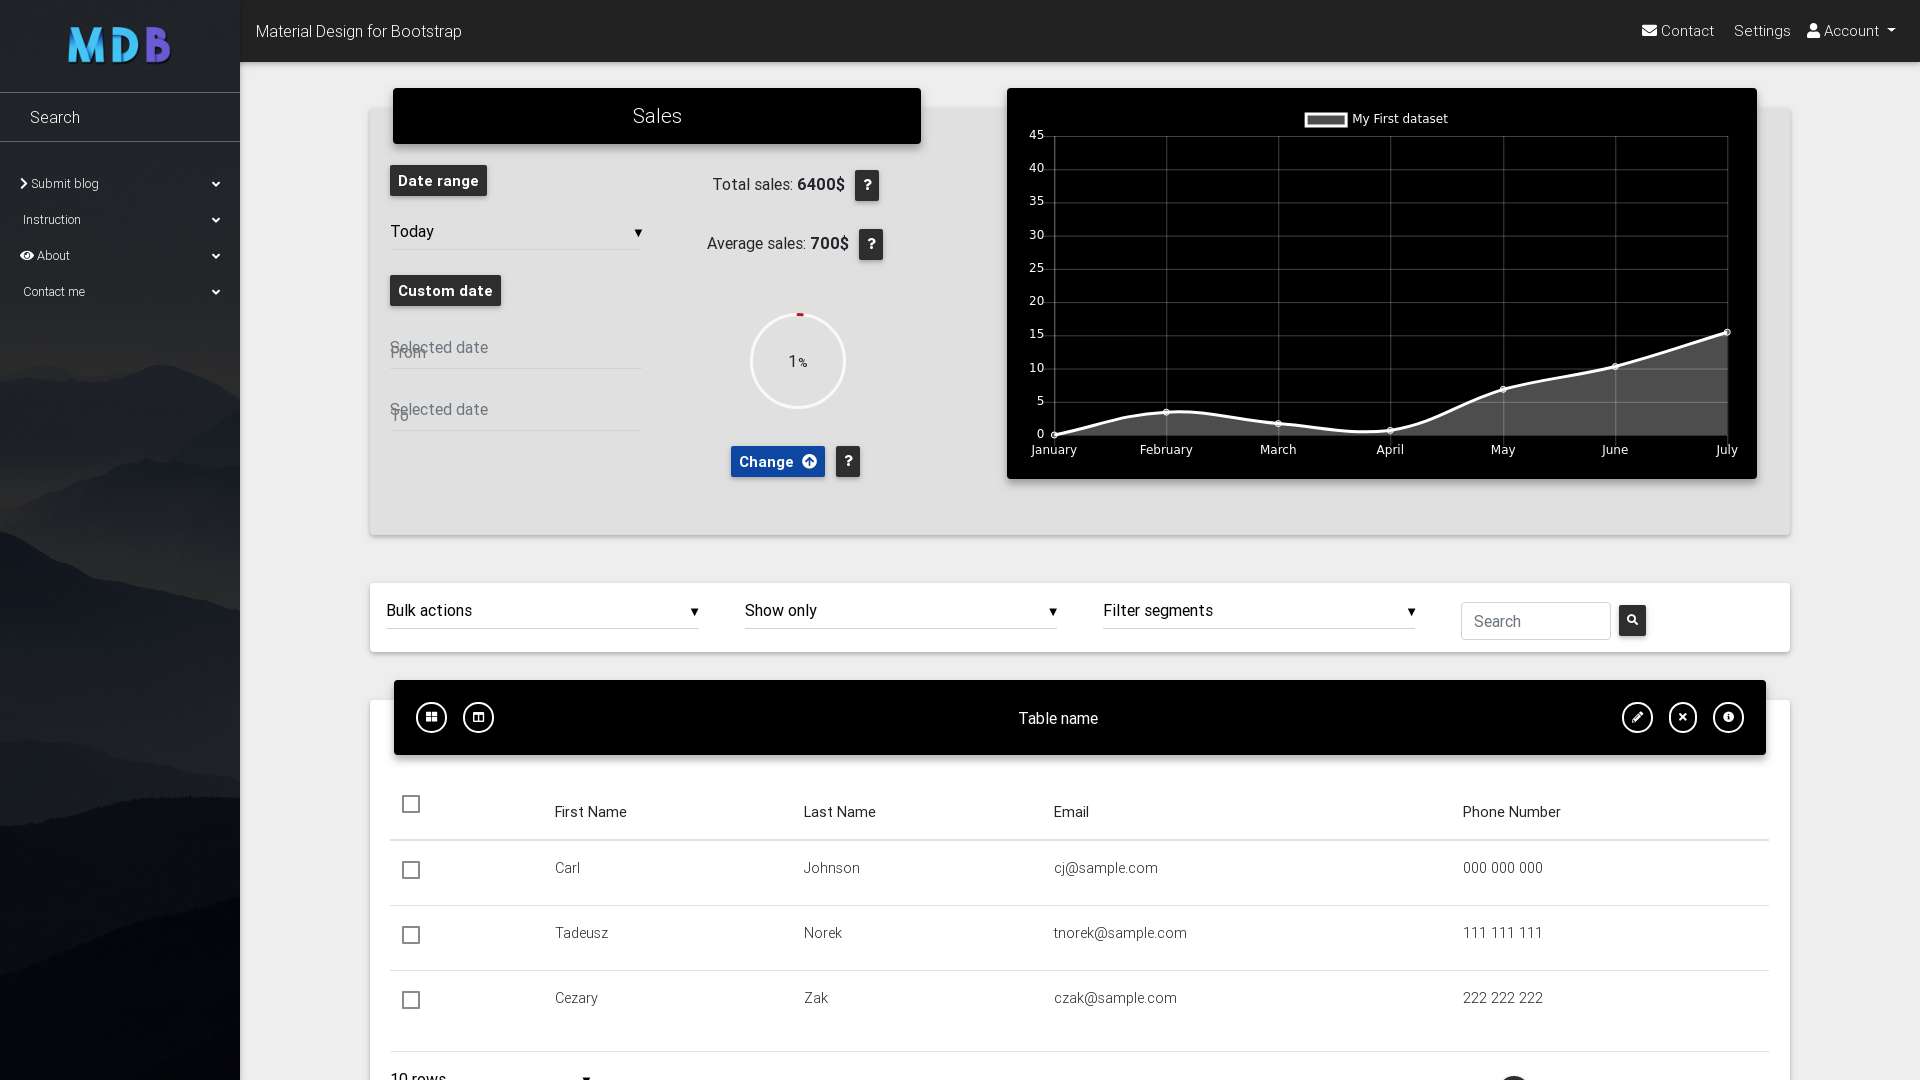Click the columns layout icon in table header

(x=478, y=717)
